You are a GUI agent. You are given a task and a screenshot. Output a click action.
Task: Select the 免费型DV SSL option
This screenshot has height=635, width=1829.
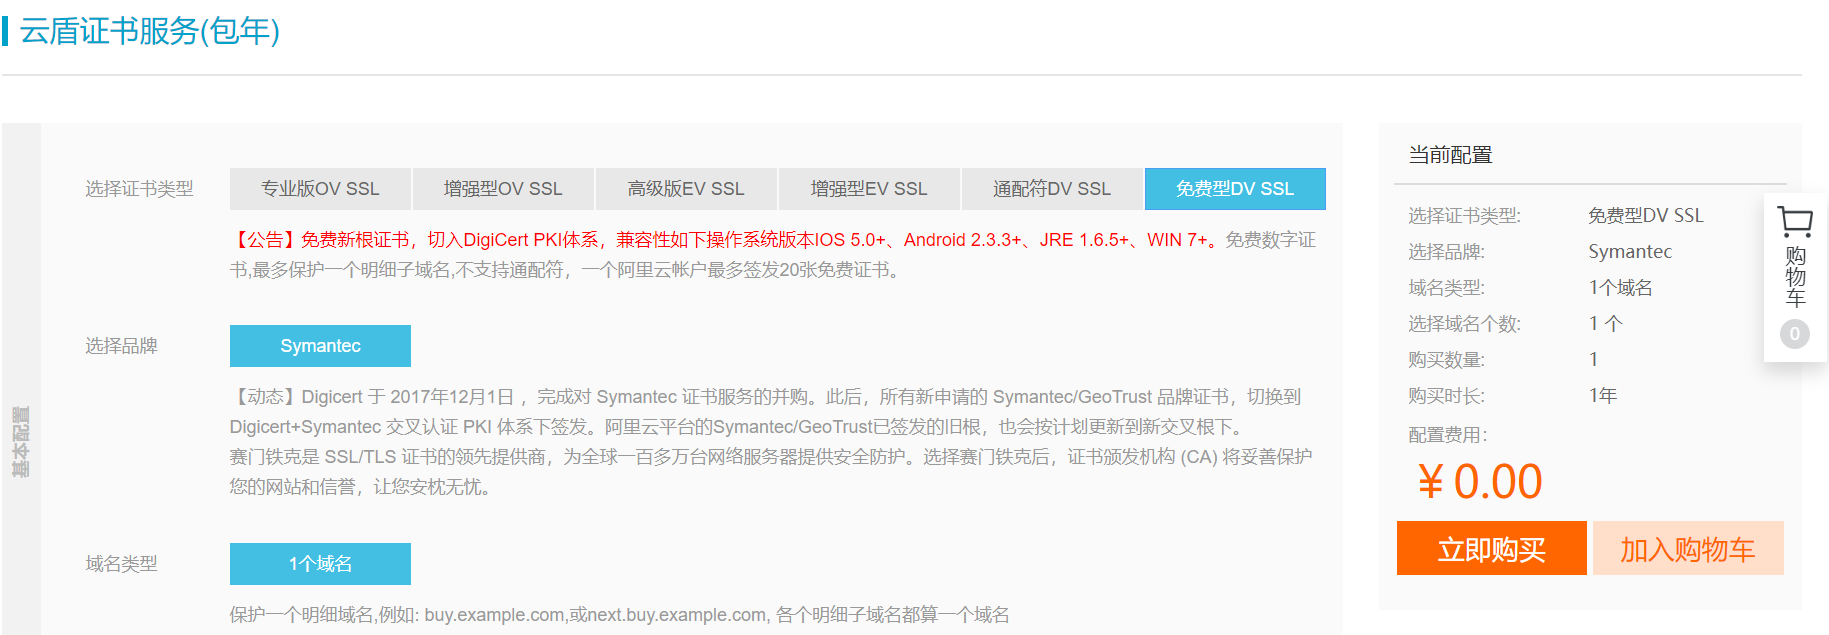tap(1235, 189)
